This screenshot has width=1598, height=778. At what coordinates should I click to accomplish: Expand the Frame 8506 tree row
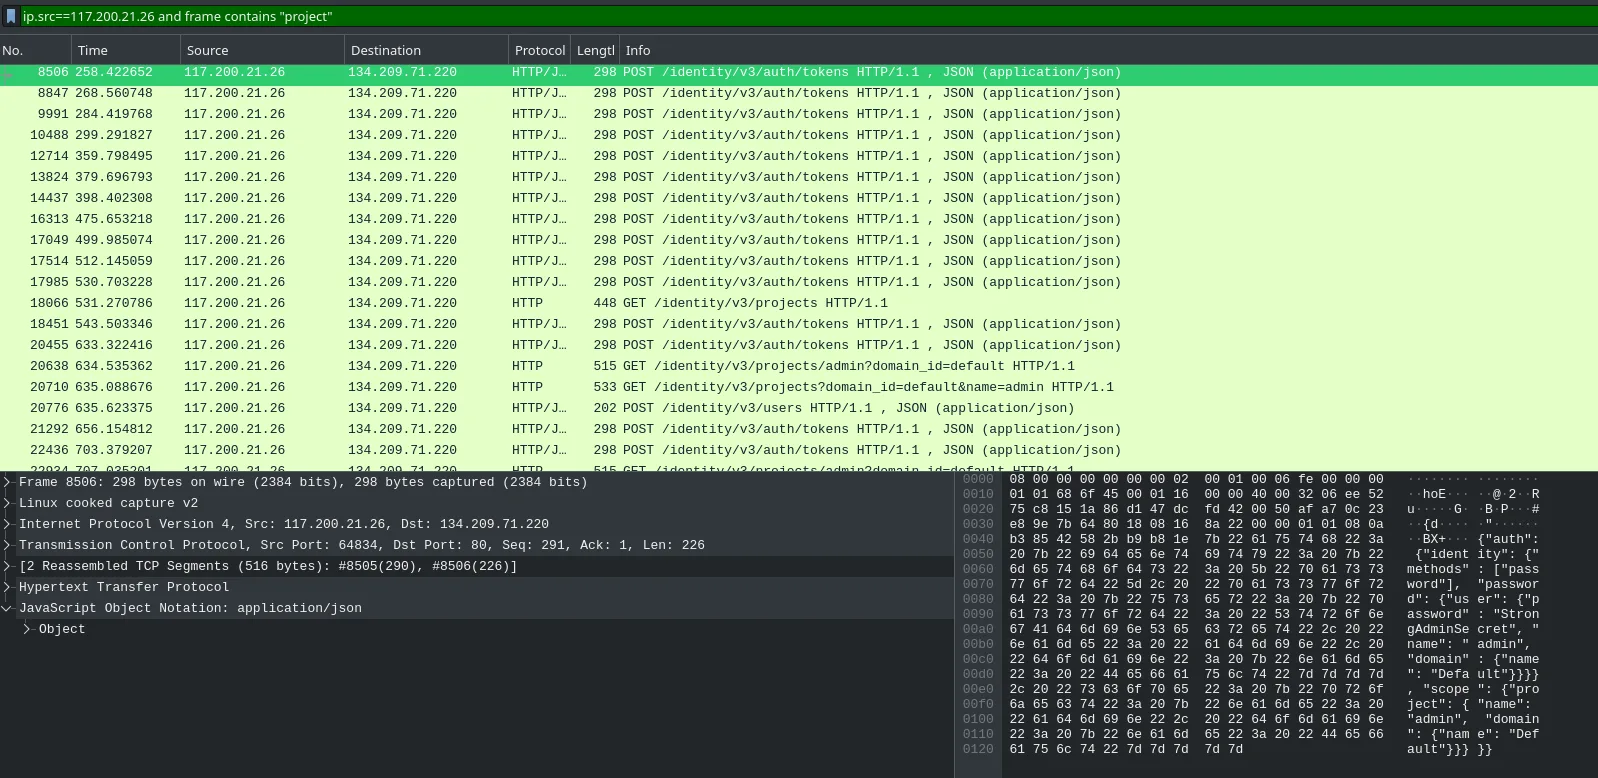(x=7, y=482)
